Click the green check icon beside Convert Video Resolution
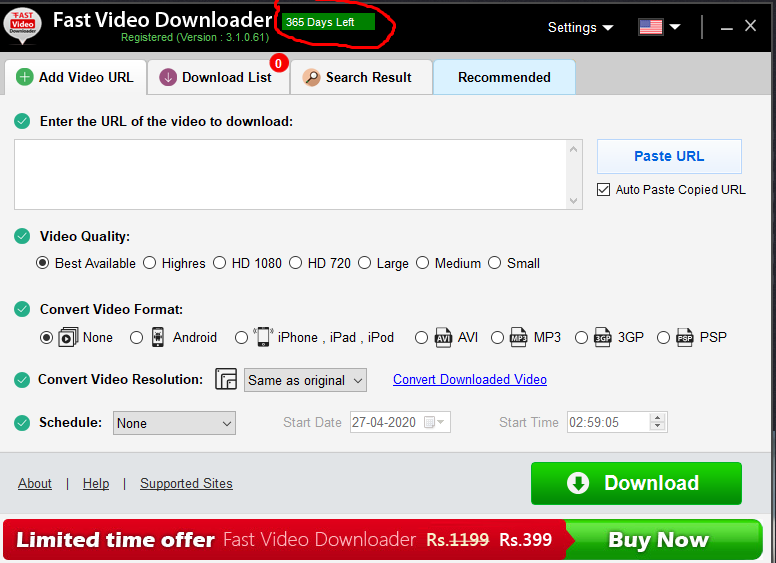776x563 pixels. point(22,379)
